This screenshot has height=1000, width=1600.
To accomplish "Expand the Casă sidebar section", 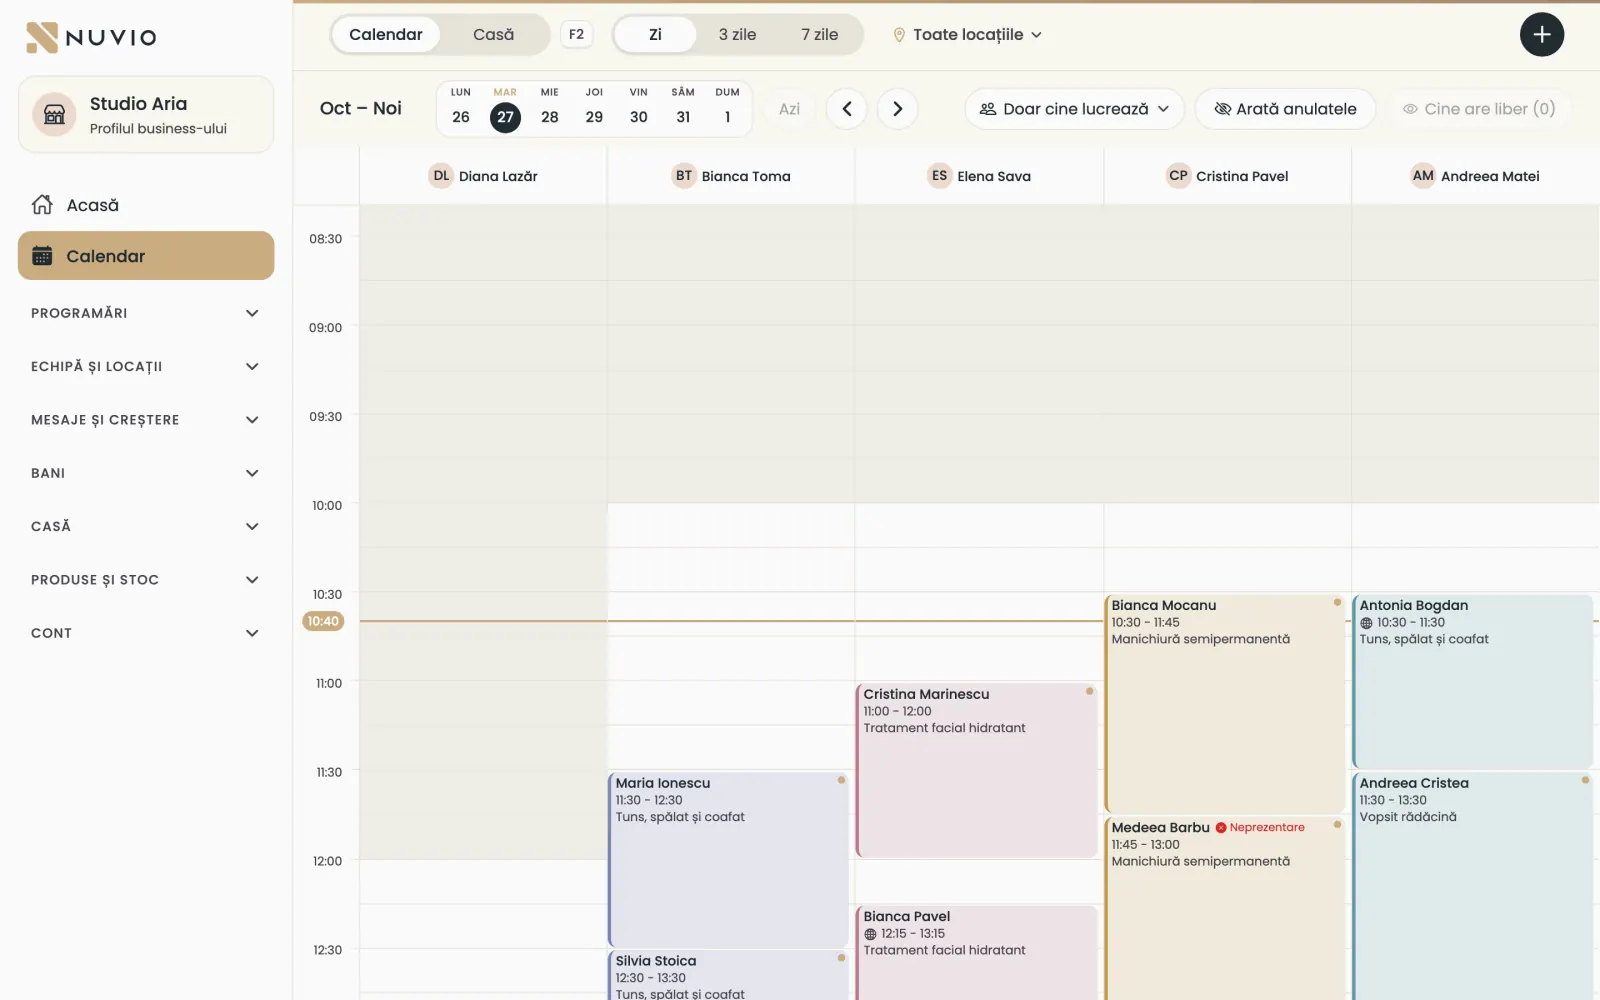I will (146, 526).
